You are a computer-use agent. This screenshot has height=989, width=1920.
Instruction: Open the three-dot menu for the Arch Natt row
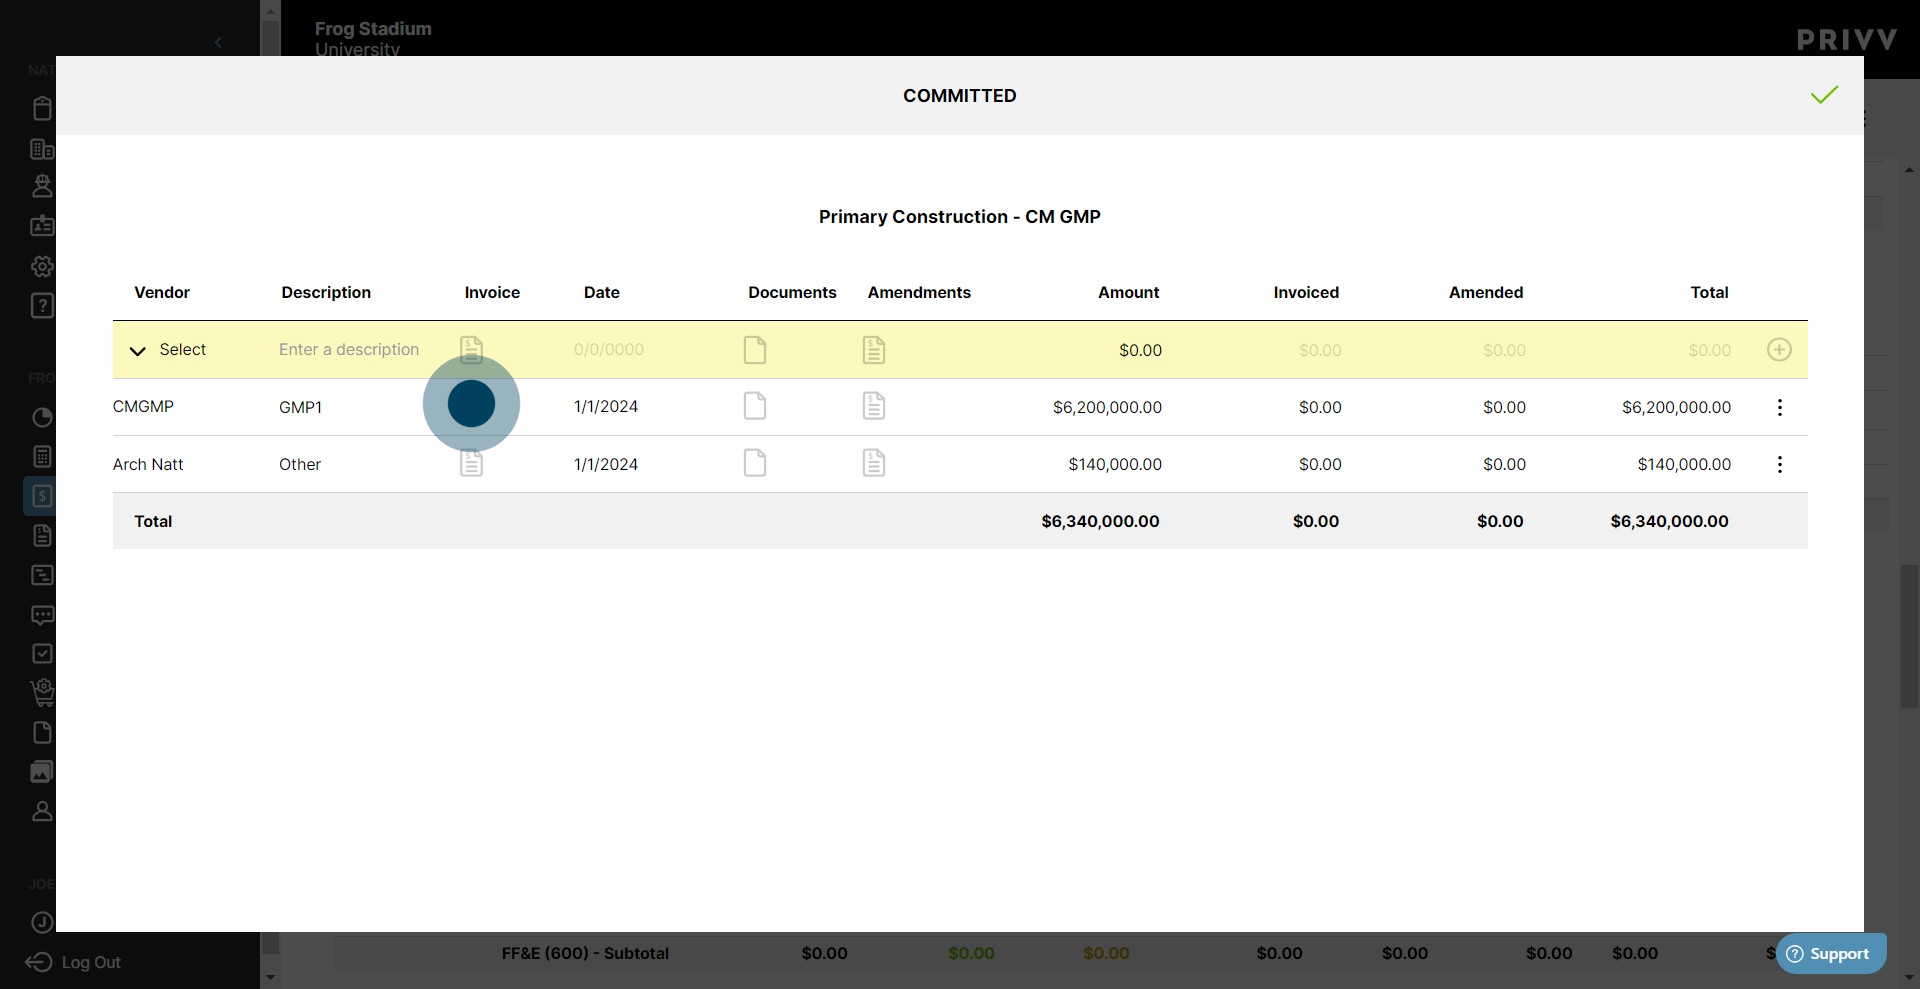1779,464
